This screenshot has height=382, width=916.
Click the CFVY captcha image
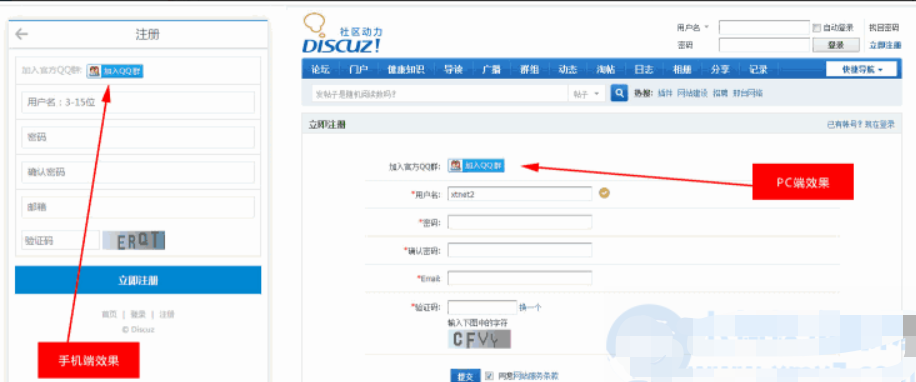479,339
